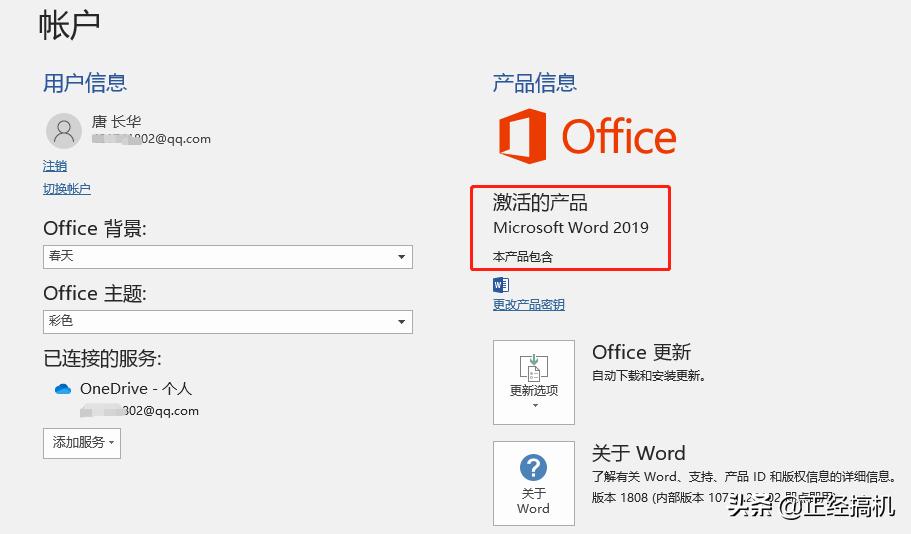Click the 已连接的服务 heading
This screenshot has height=534, width=911.
click(102, 359)
